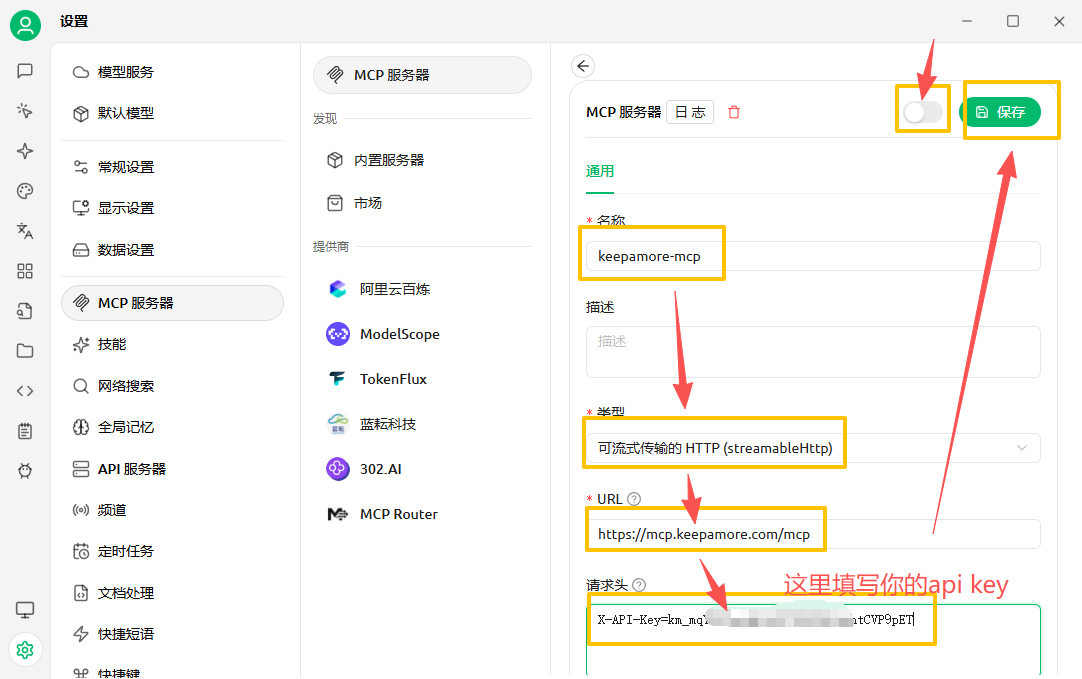Open 内置服务器 built-in servers
The height and width of the screenshot is (679, 1082).
click(422, 160)
